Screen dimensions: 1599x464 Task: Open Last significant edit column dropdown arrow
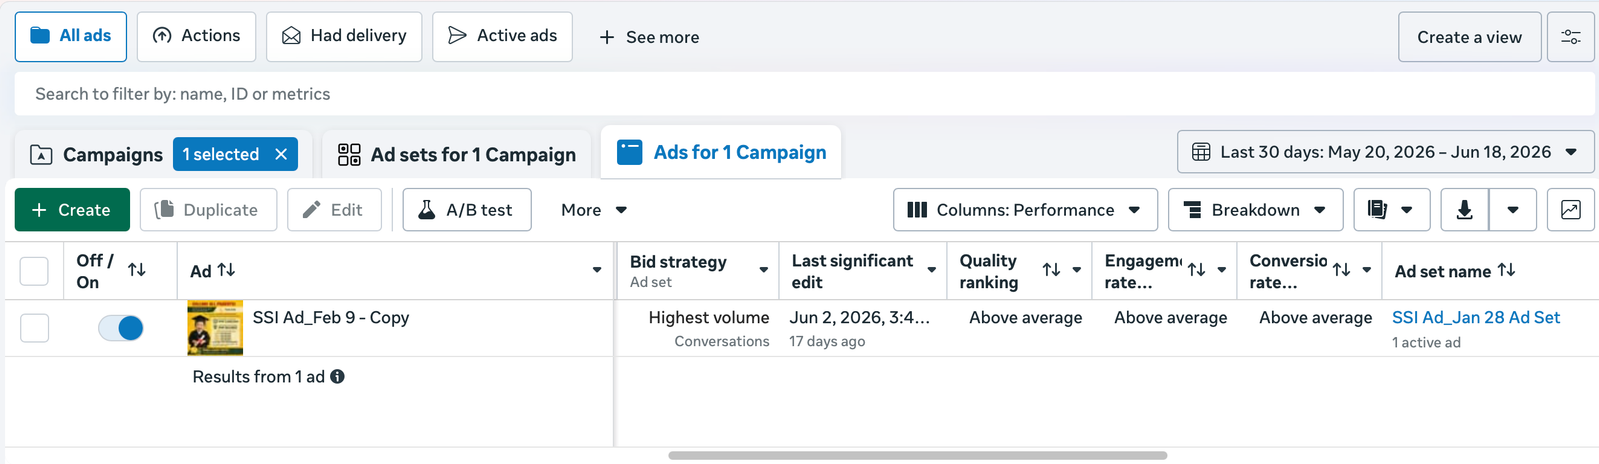[x=932, y=270]
